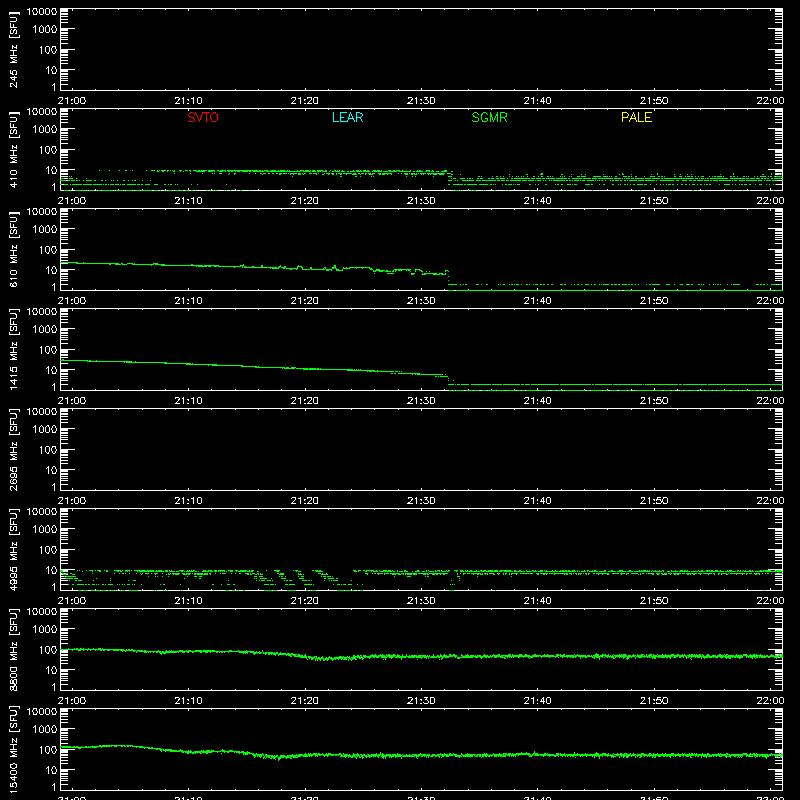Select the 610 MHz [SFU] axis title
The height and width of the screenshot is (800, 800).
coord(14,250)
